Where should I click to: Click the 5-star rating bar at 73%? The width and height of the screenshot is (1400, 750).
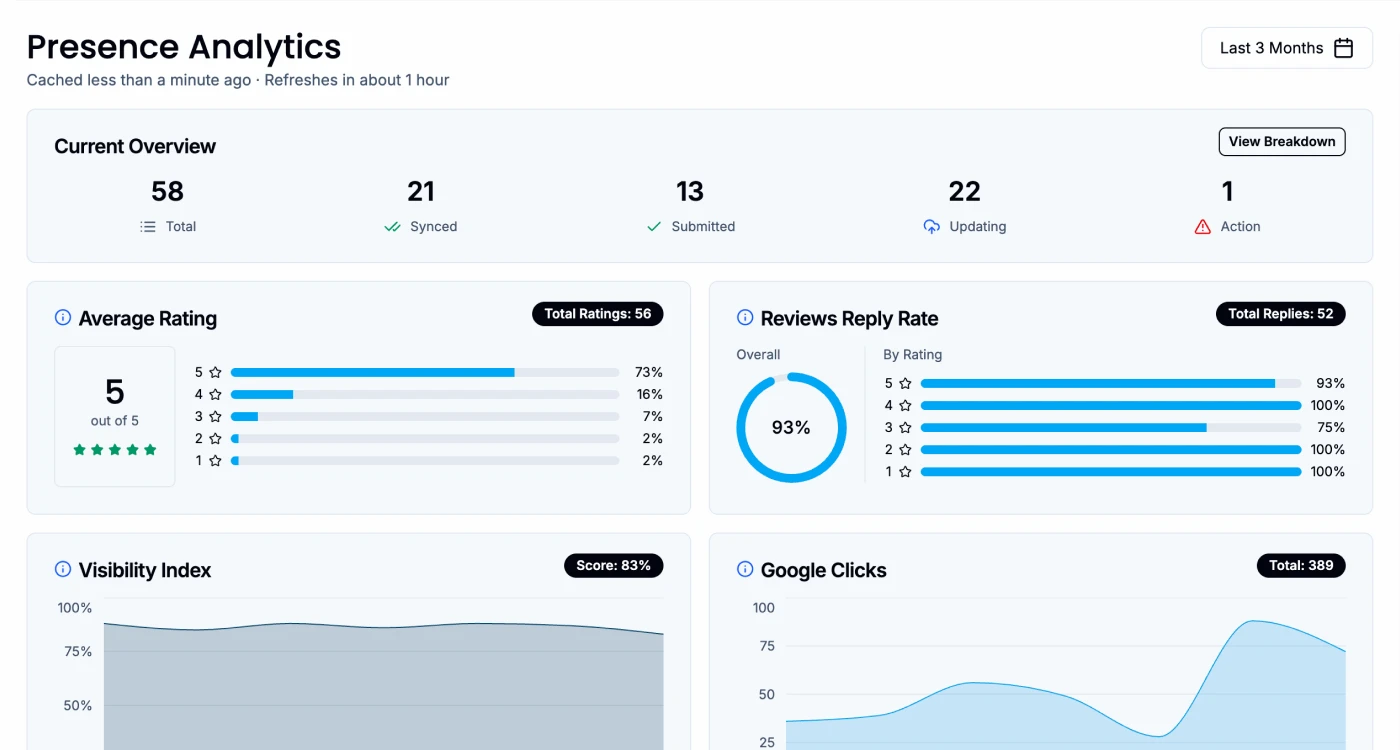(x=424, y=372)
